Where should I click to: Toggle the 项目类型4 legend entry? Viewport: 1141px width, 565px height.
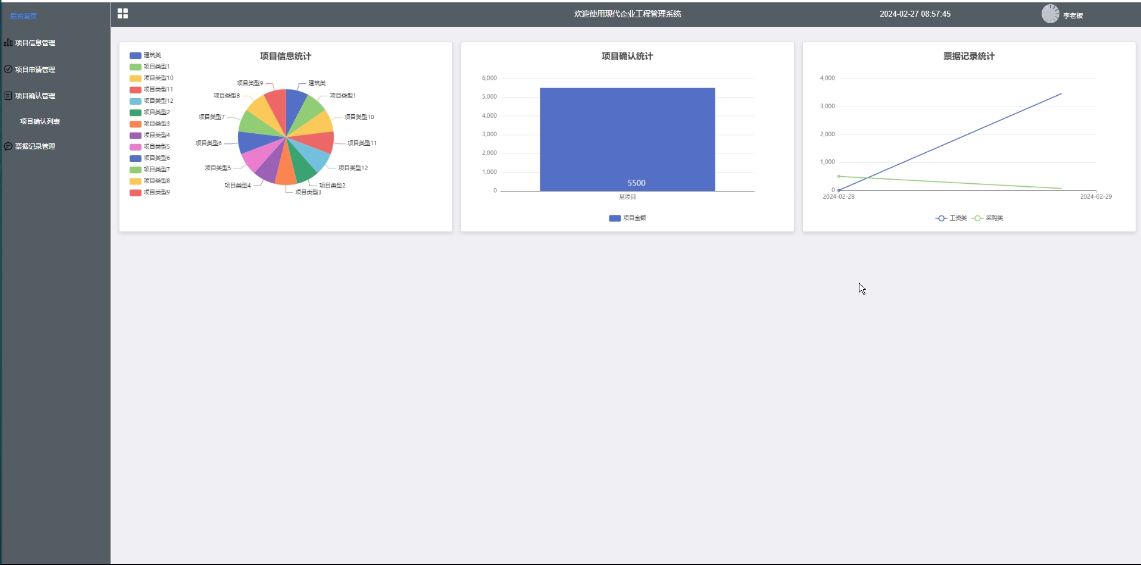click(150, 135)
